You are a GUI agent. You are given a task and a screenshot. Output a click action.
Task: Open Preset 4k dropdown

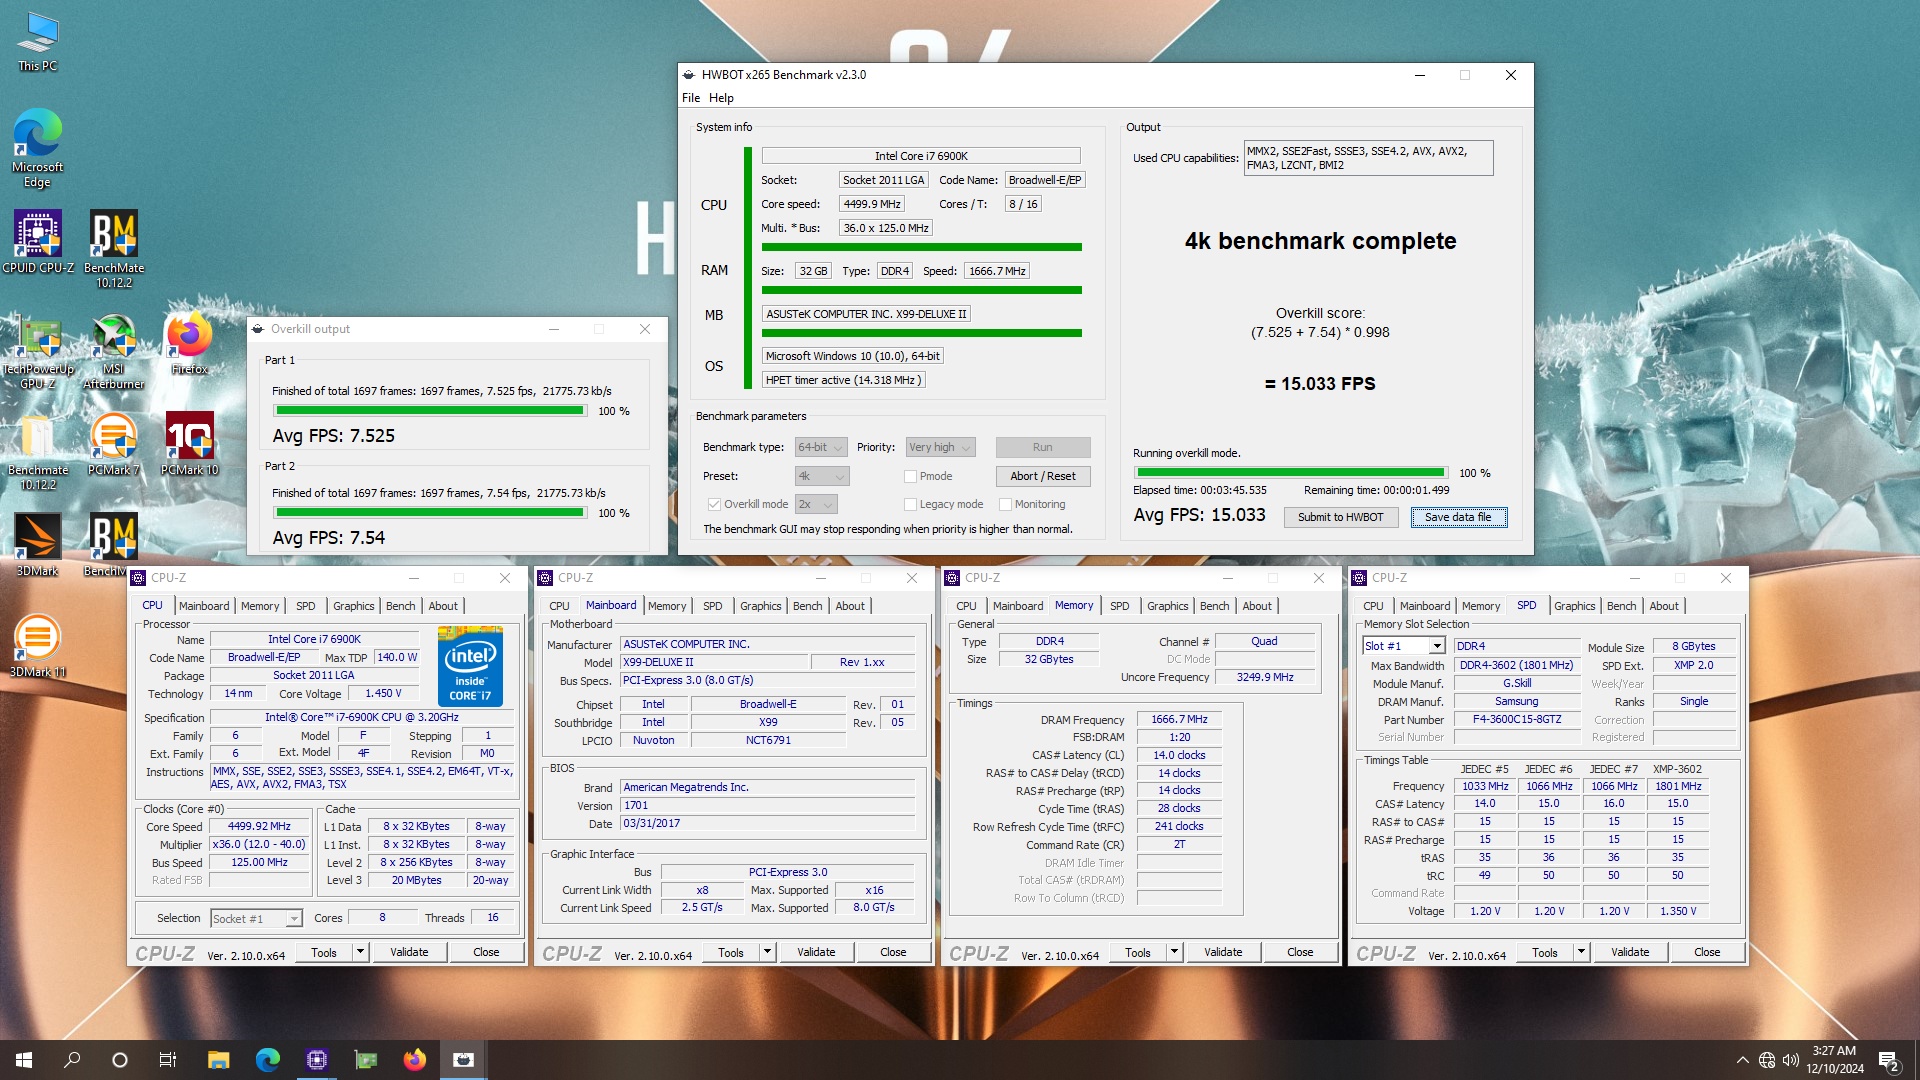pyautogui.click(x=822, y=476)
